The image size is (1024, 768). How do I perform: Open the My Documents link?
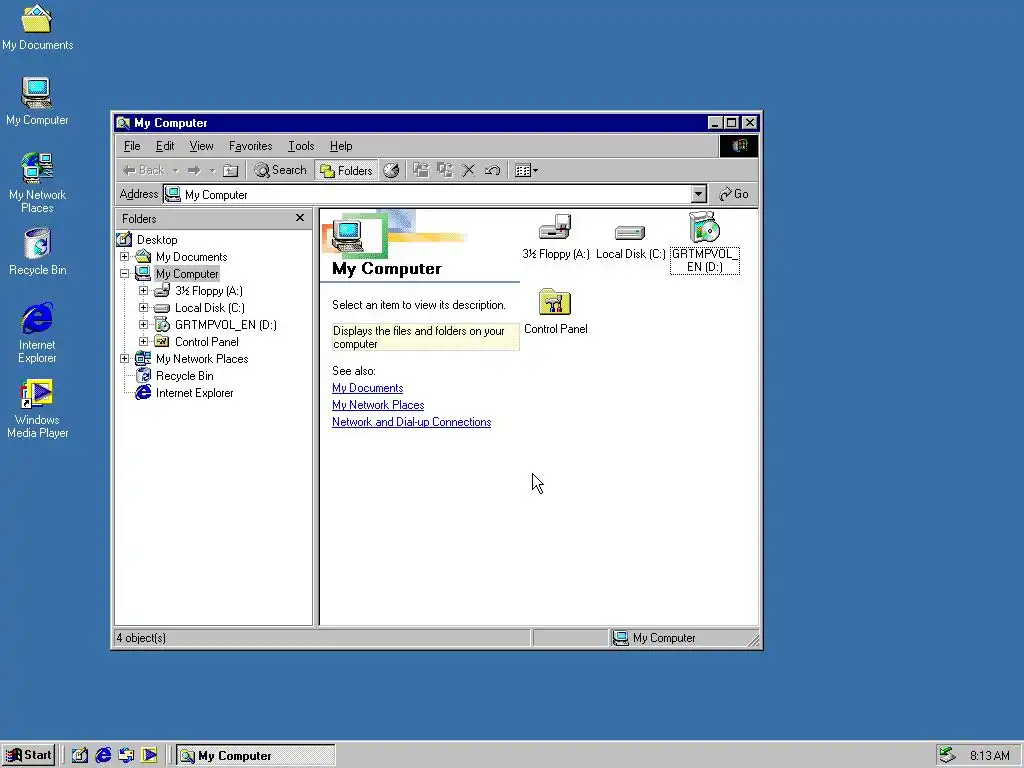(368, 388)
